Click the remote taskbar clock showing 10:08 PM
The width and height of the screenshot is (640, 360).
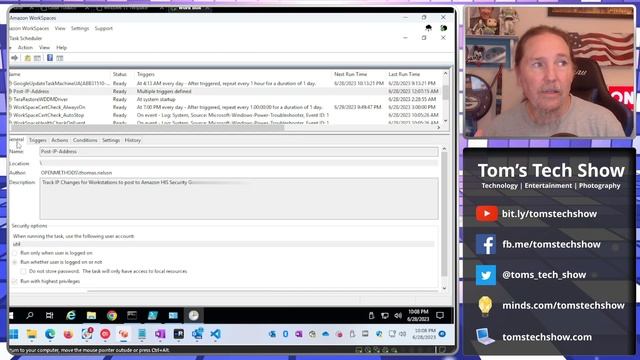coord(418,316)
